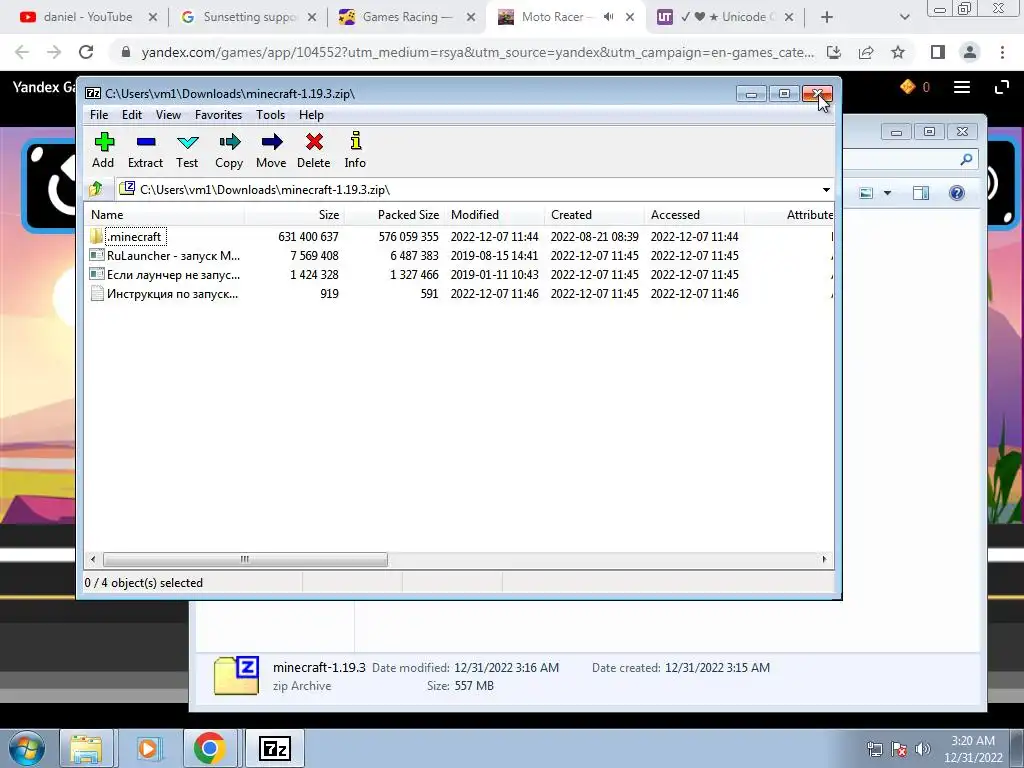Open the Info properties icon
This screenshot has width=1024, height=768.
point(355,150)
